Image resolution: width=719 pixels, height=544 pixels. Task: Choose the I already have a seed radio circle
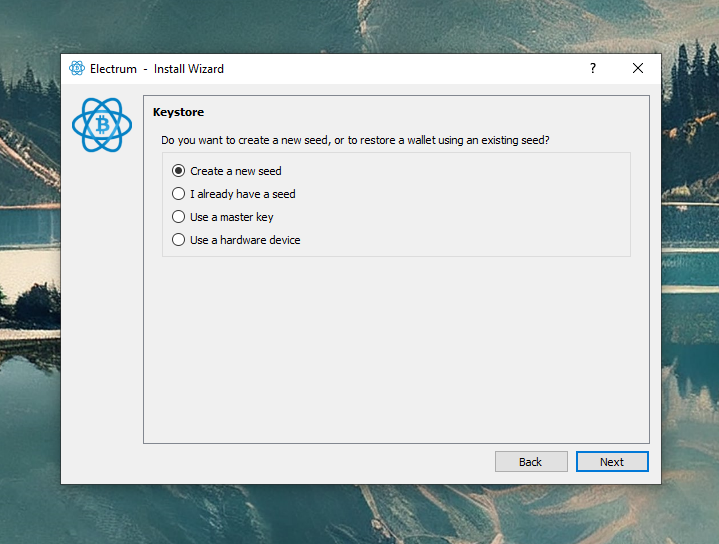(x=179, y=194)
